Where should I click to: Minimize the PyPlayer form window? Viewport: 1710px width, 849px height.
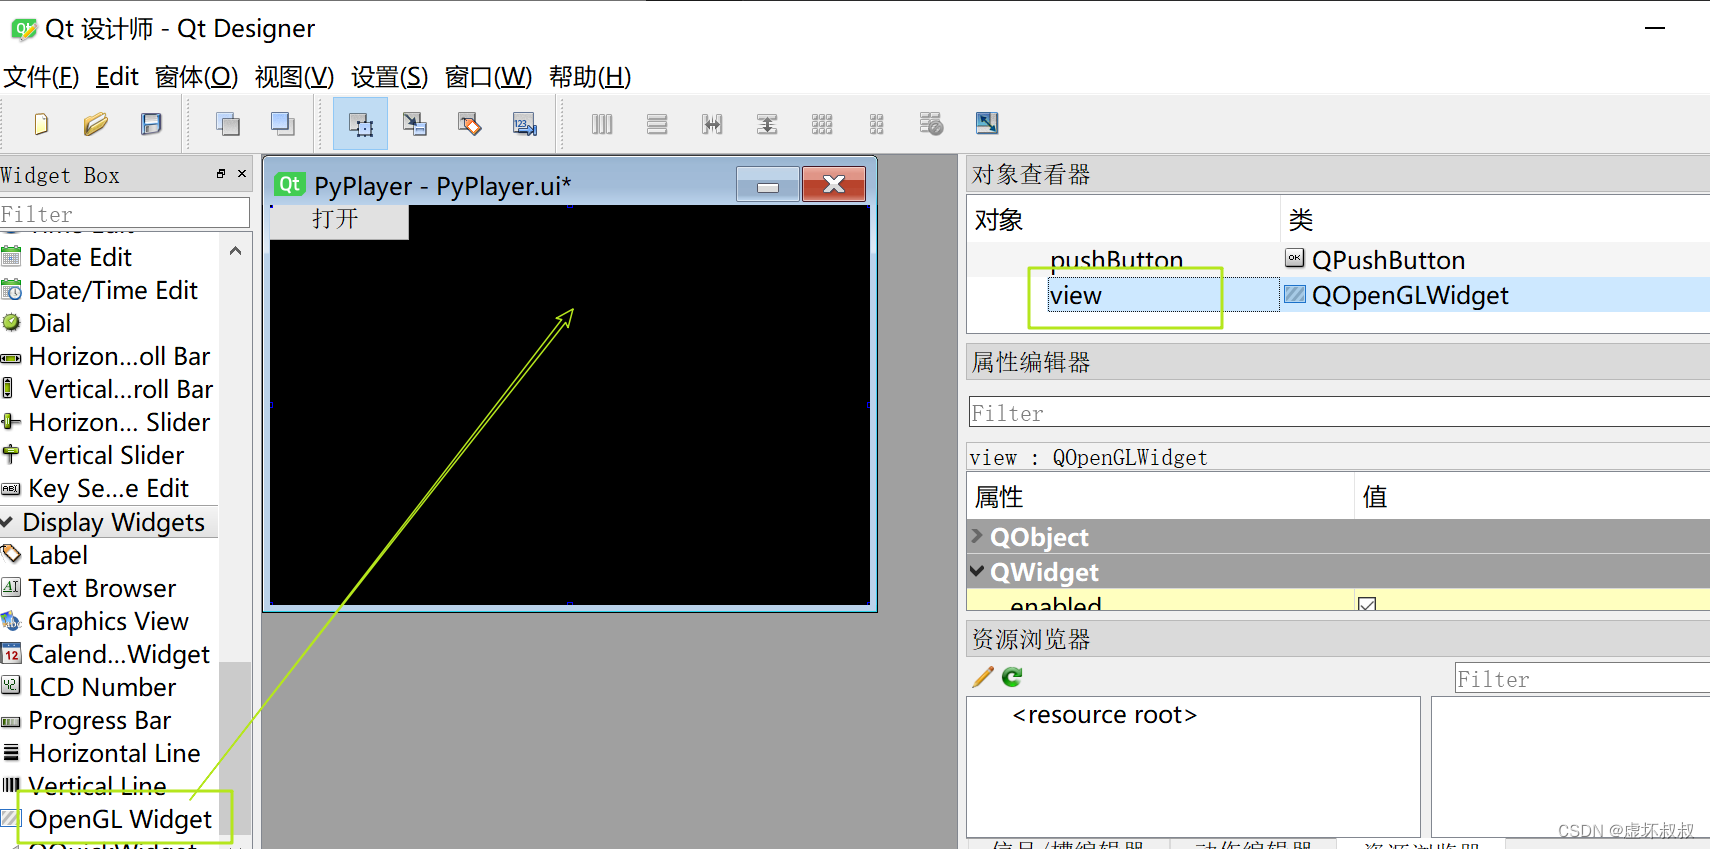tap(768, 185)
